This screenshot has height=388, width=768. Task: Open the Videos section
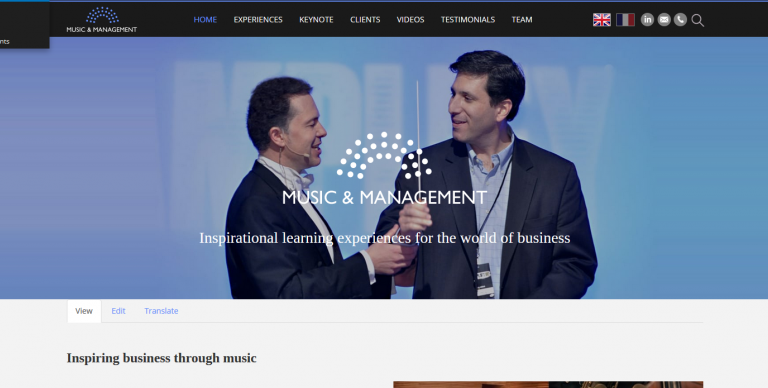(x=410, y=20)
